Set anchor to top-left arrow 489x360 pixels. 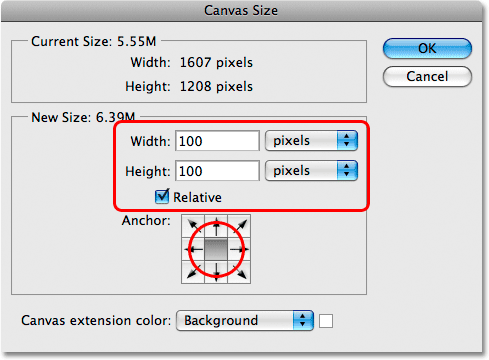pos(193,226)
